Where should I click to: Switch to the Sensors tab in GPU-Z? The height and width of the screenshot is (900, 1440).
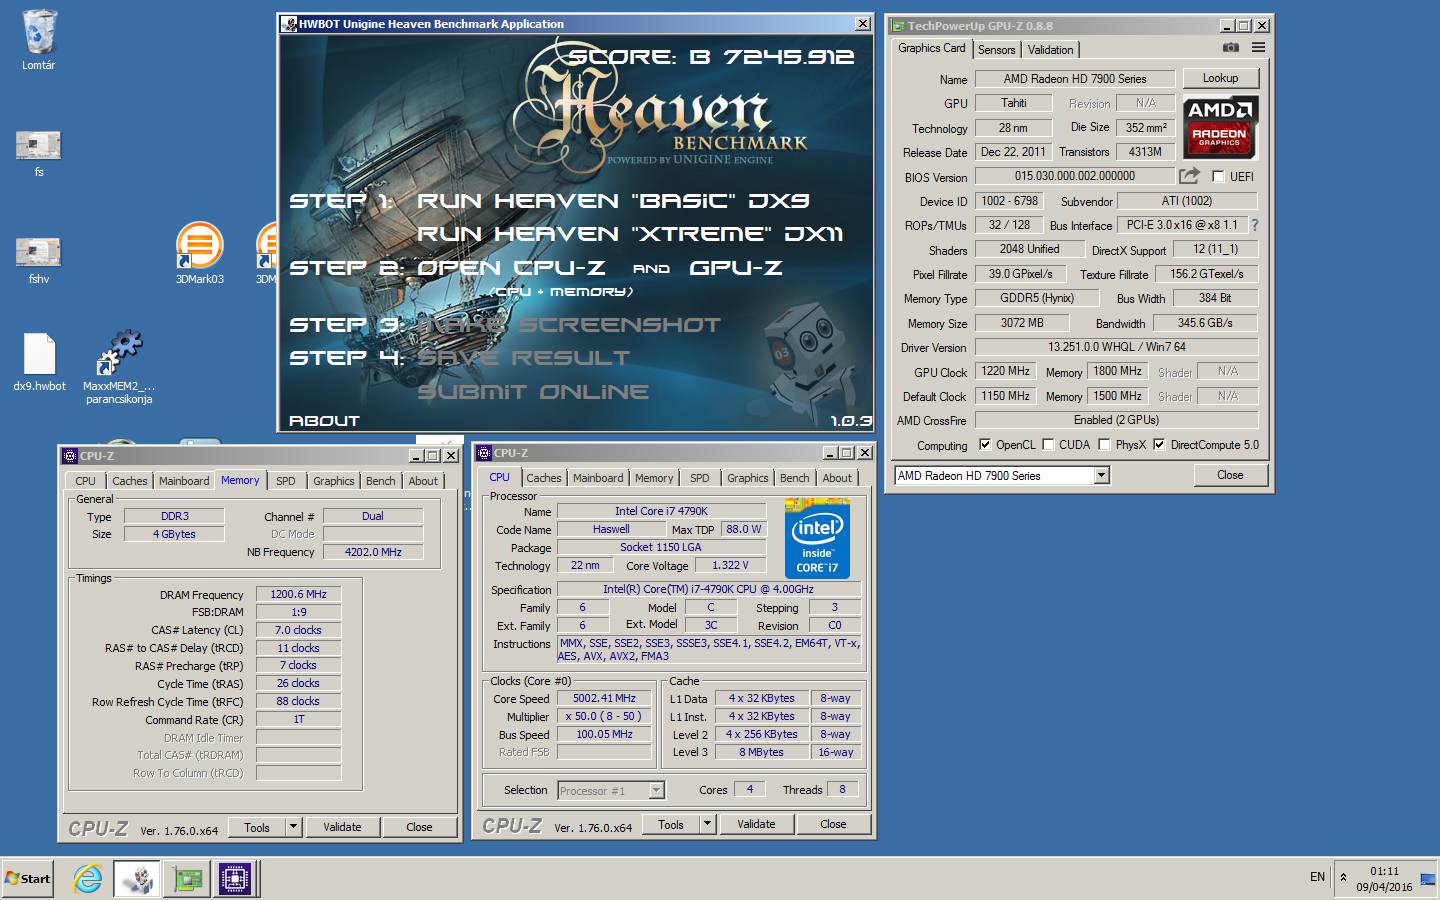click(x=996, y=50)
